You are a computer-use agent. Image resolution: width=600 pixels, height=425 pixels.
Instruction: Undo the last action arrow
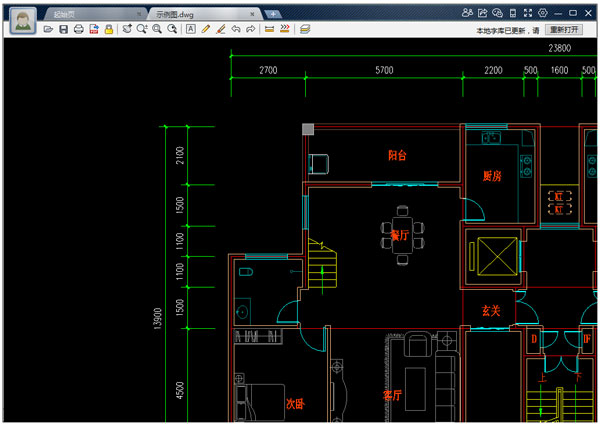pyautogui.click(x=236, y=29)
